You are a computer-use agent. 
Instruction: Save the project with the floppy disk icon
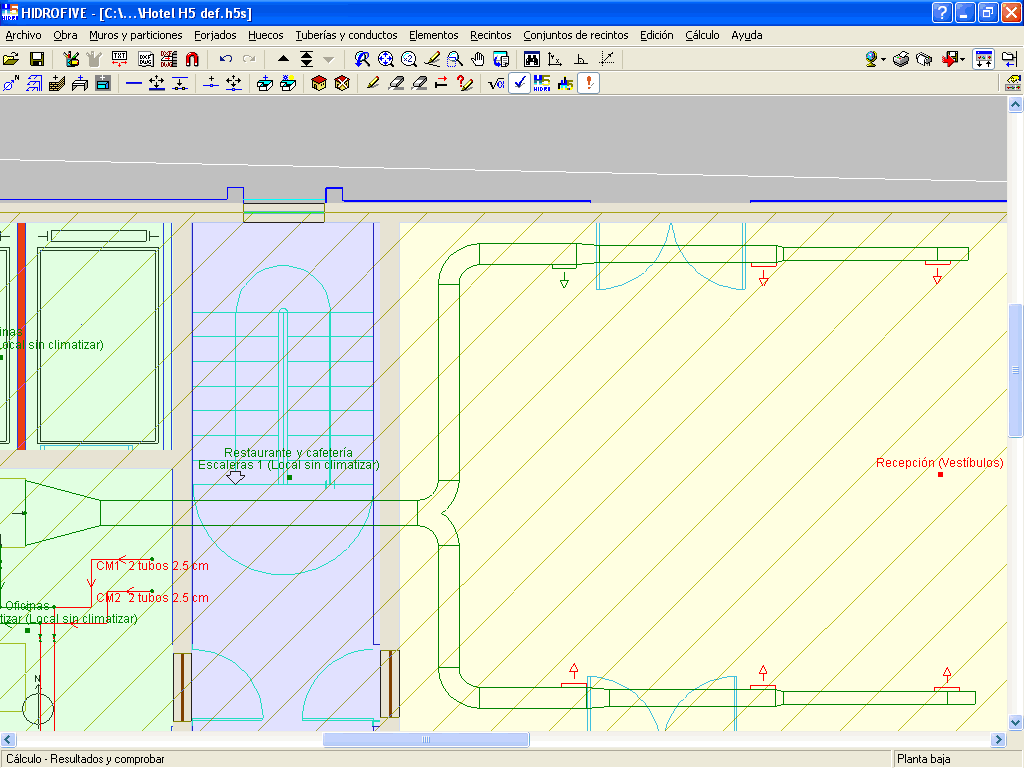(x=36, y=59)
